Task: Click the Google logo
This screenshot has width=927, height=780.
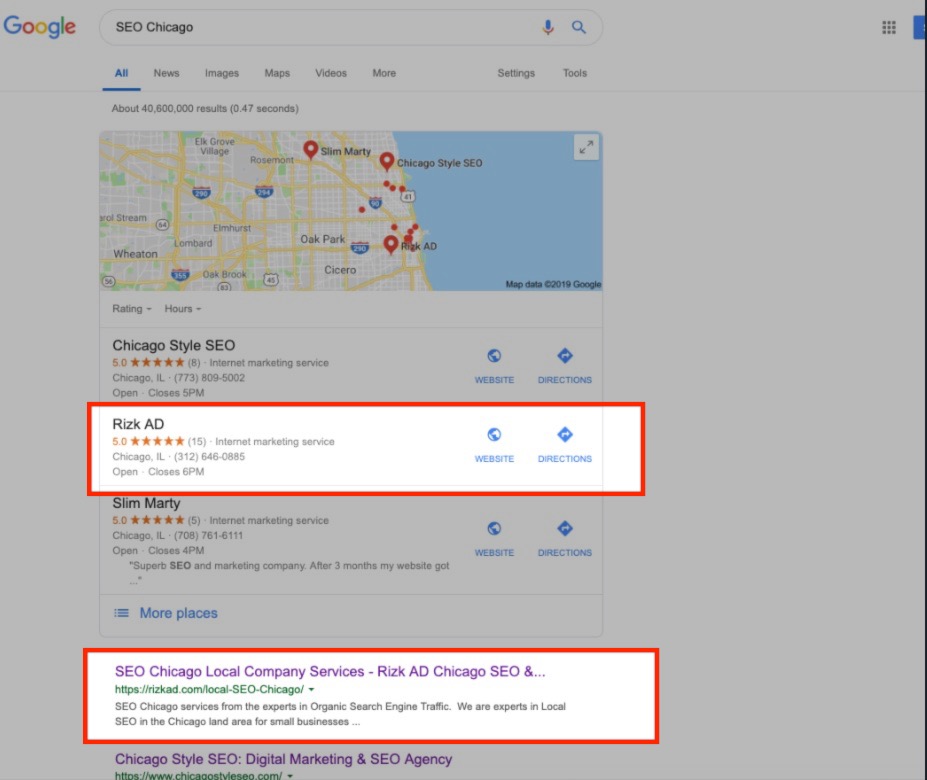Action: coord(40,27)
